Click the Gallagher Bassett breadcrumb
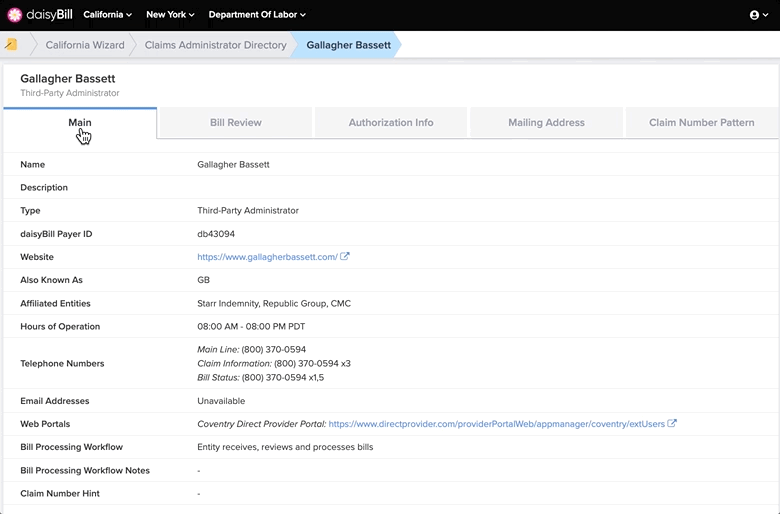 (348, 45)
